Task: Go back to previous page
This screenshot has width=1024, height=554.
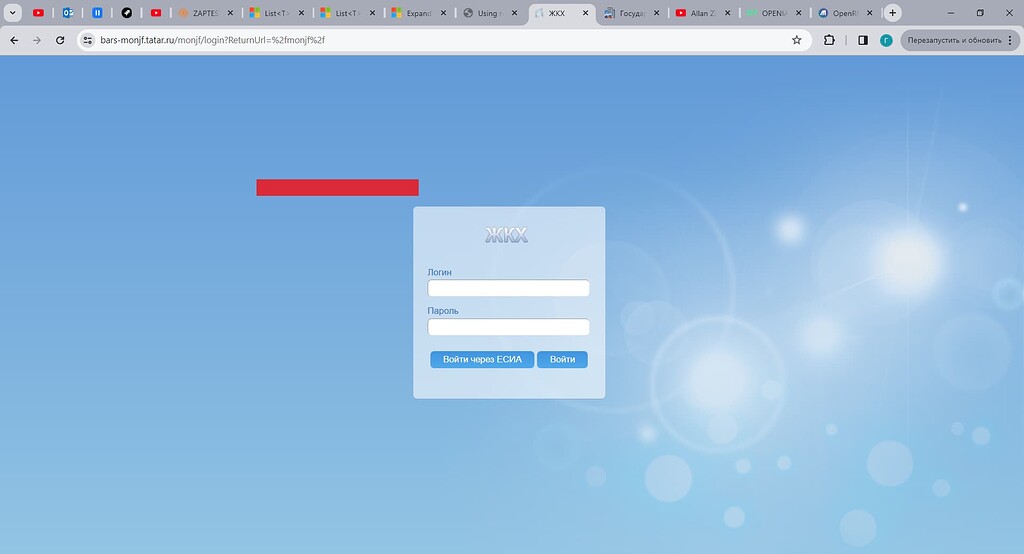Action: coord(14,40)
